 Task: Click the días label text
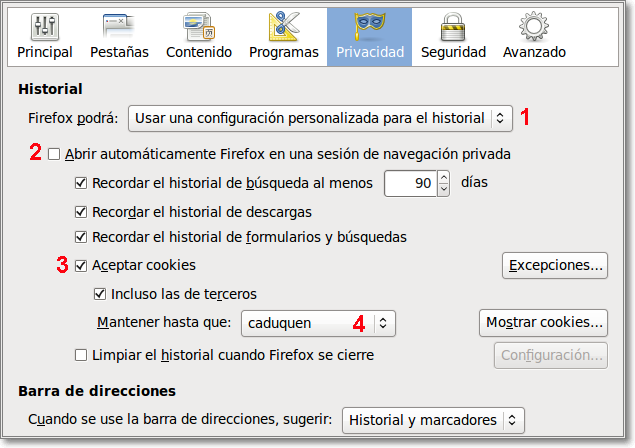tap(474, 182)
